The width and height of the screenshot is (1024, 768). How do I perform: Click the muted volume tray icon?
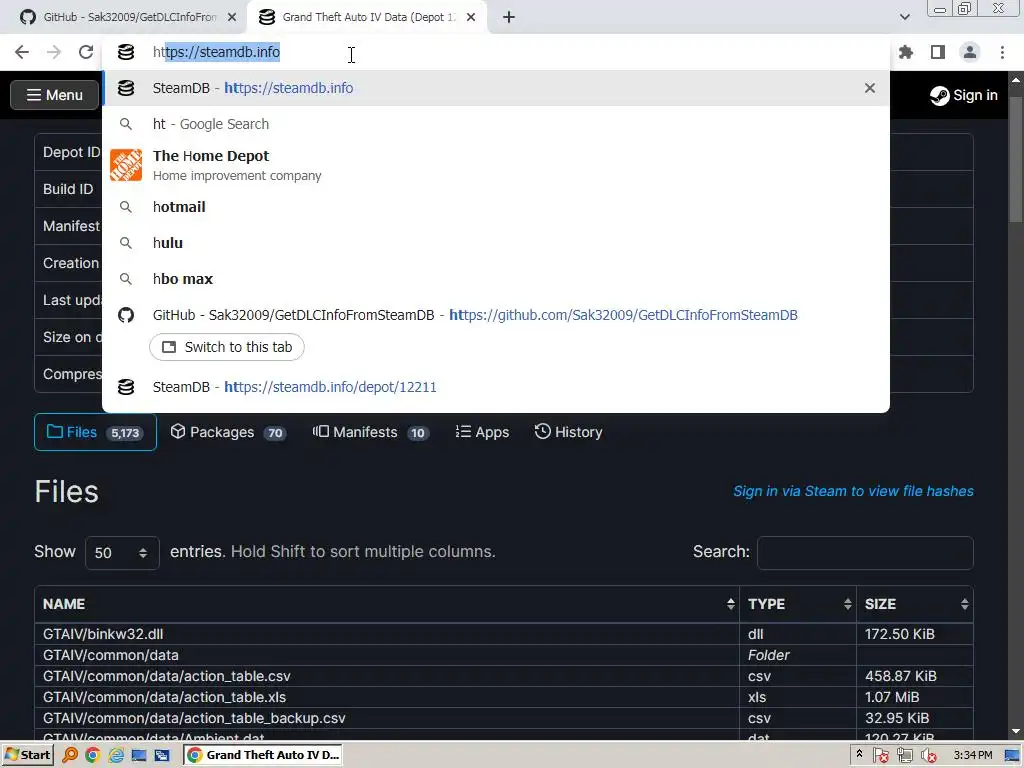pos(928,756)
